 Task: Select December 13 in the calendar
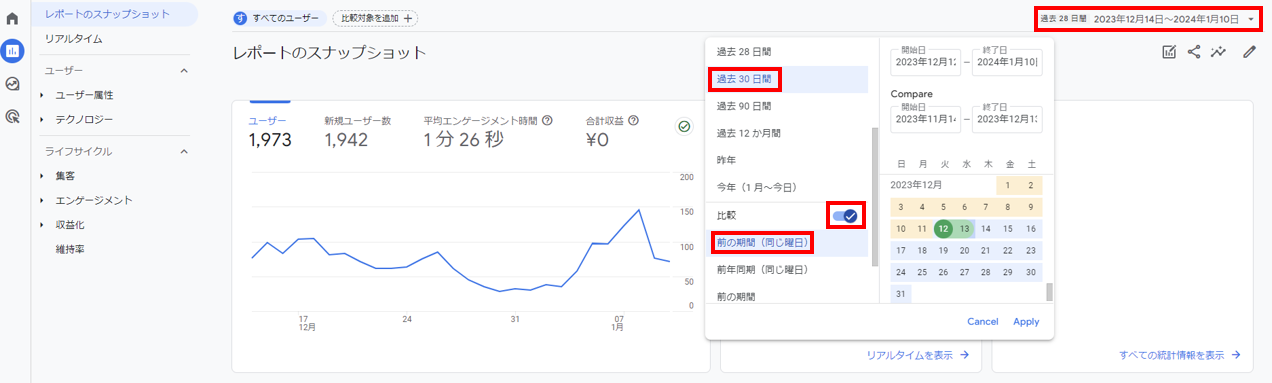[964, 228]
